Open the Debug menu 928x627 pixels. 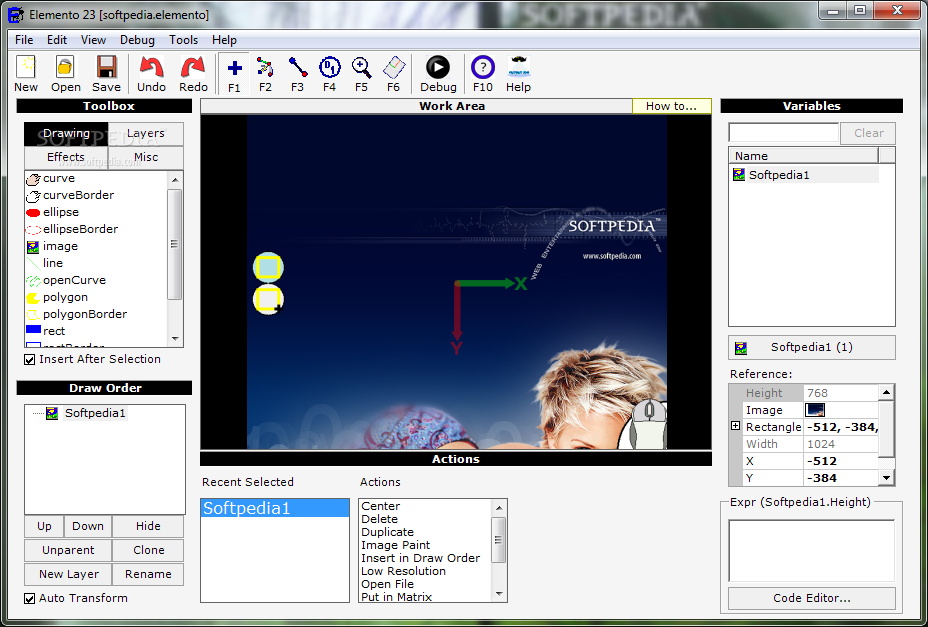137,40
